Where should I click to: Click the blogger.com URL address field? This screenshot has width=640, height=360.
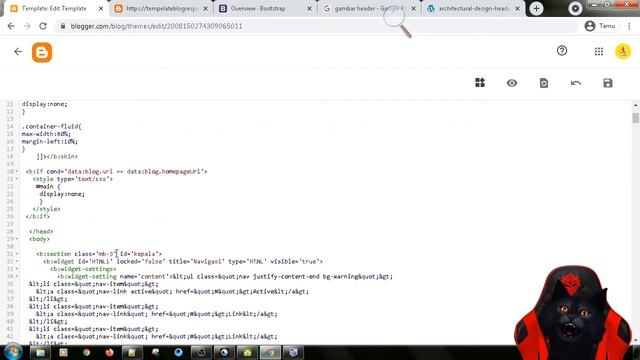click(318, 26)
